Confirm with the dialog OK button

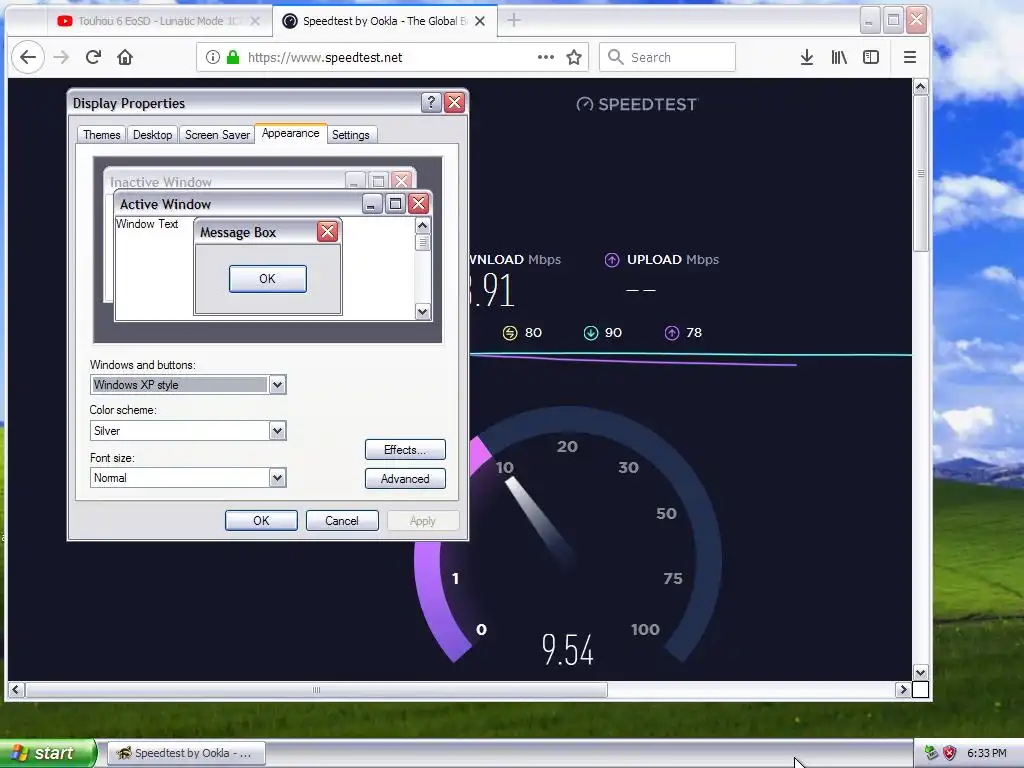(x=261, y=520)
